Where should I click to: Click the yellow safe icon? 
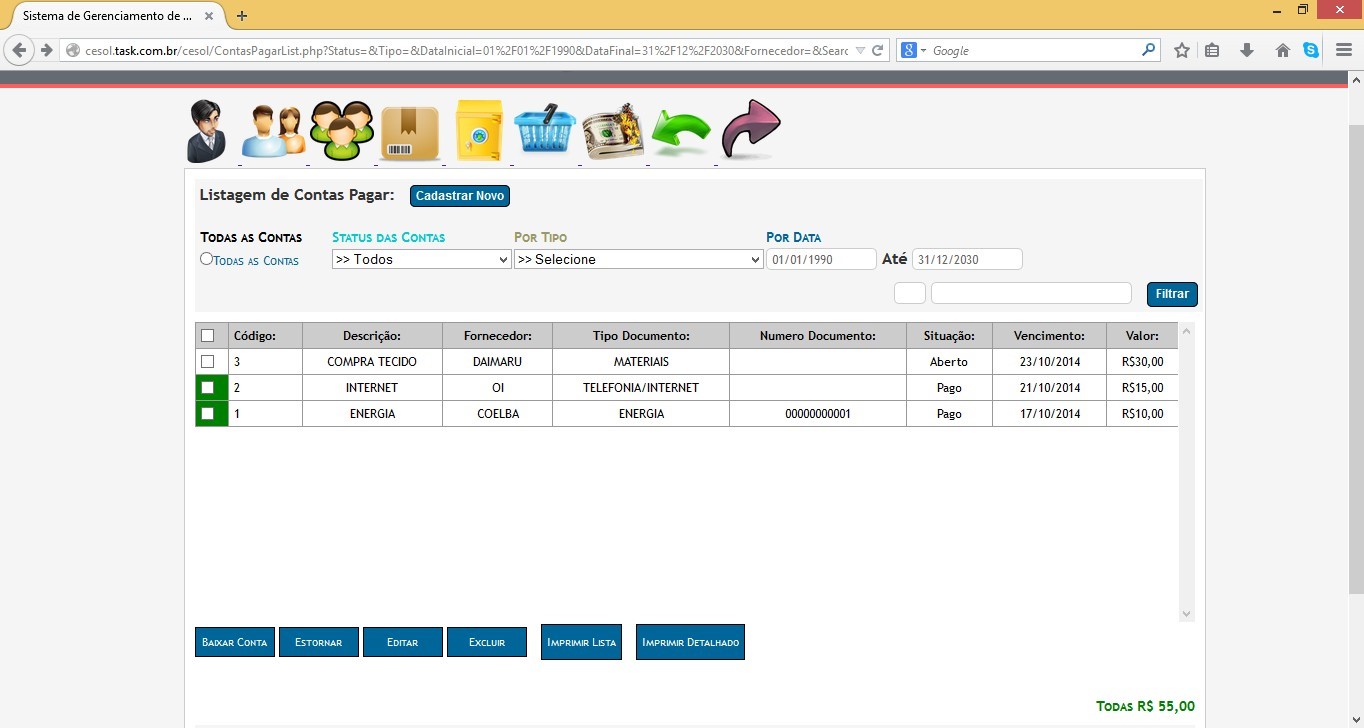click(479, 131)
